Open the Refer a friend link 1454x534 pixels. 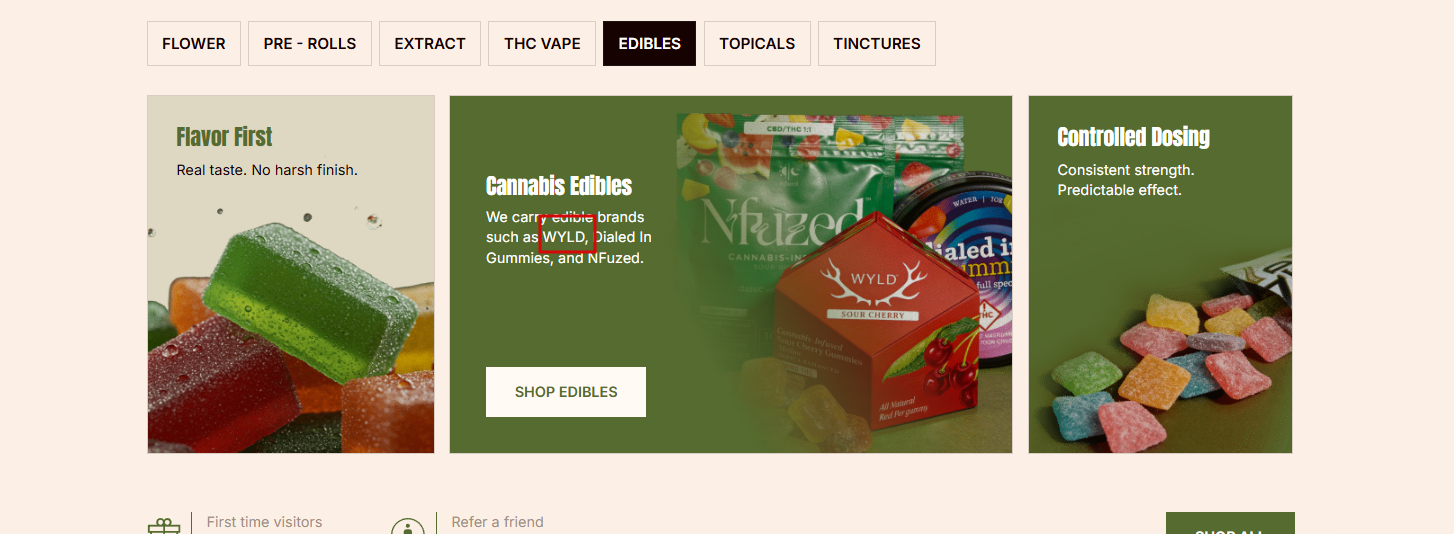coord(497,522)
